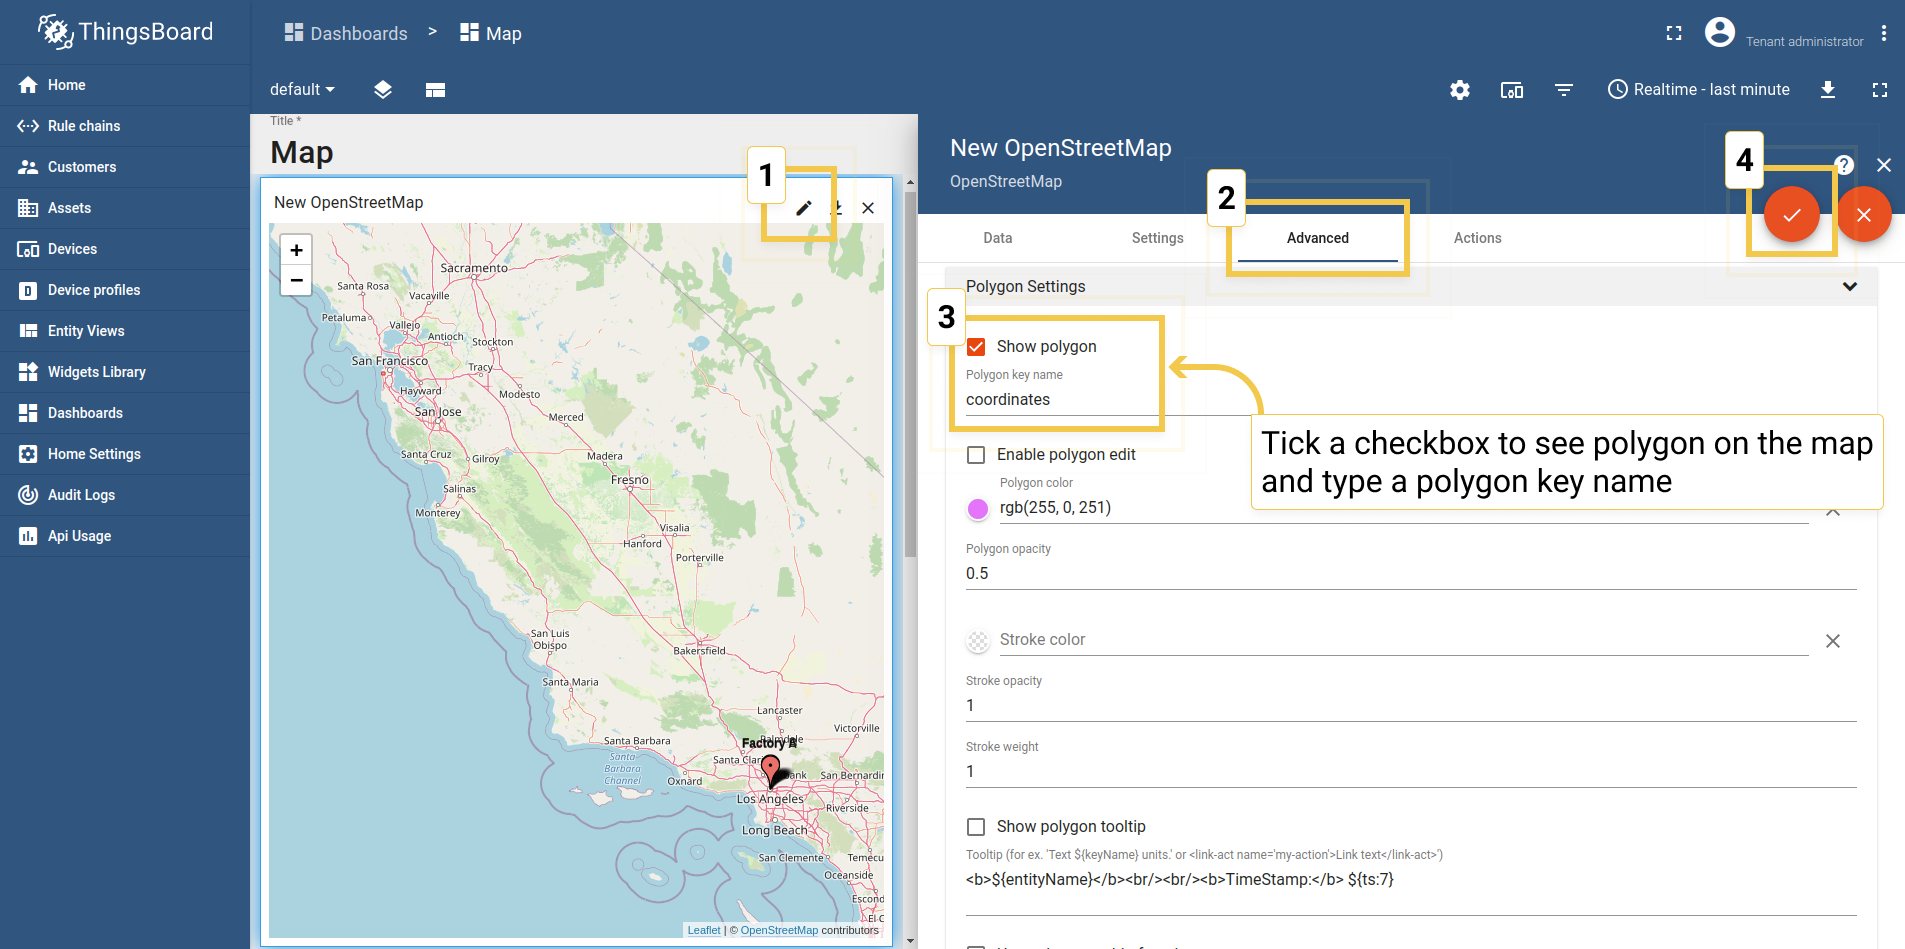Open dashboard filters icon

1564,90
